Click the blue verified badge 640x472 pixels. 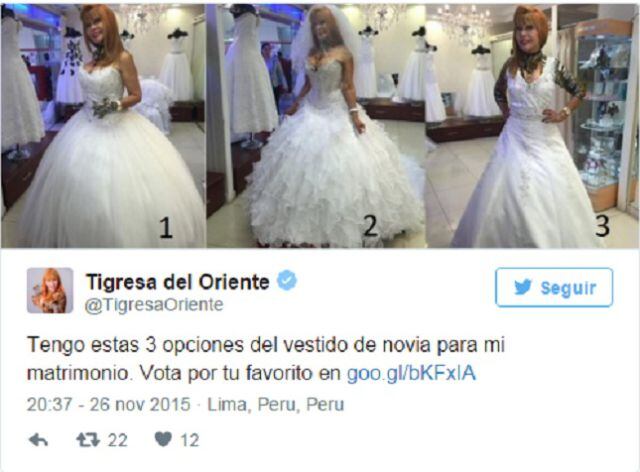pos(287,281)
